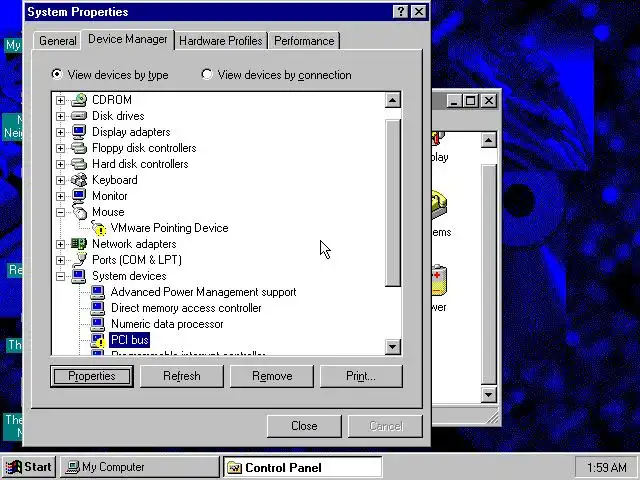Collapse the Mouse category

60,212
